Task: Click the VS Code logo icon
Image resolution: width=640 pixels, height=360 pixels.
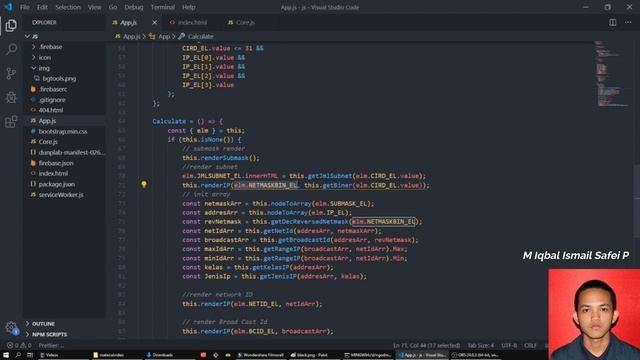Action: [8, 7]
